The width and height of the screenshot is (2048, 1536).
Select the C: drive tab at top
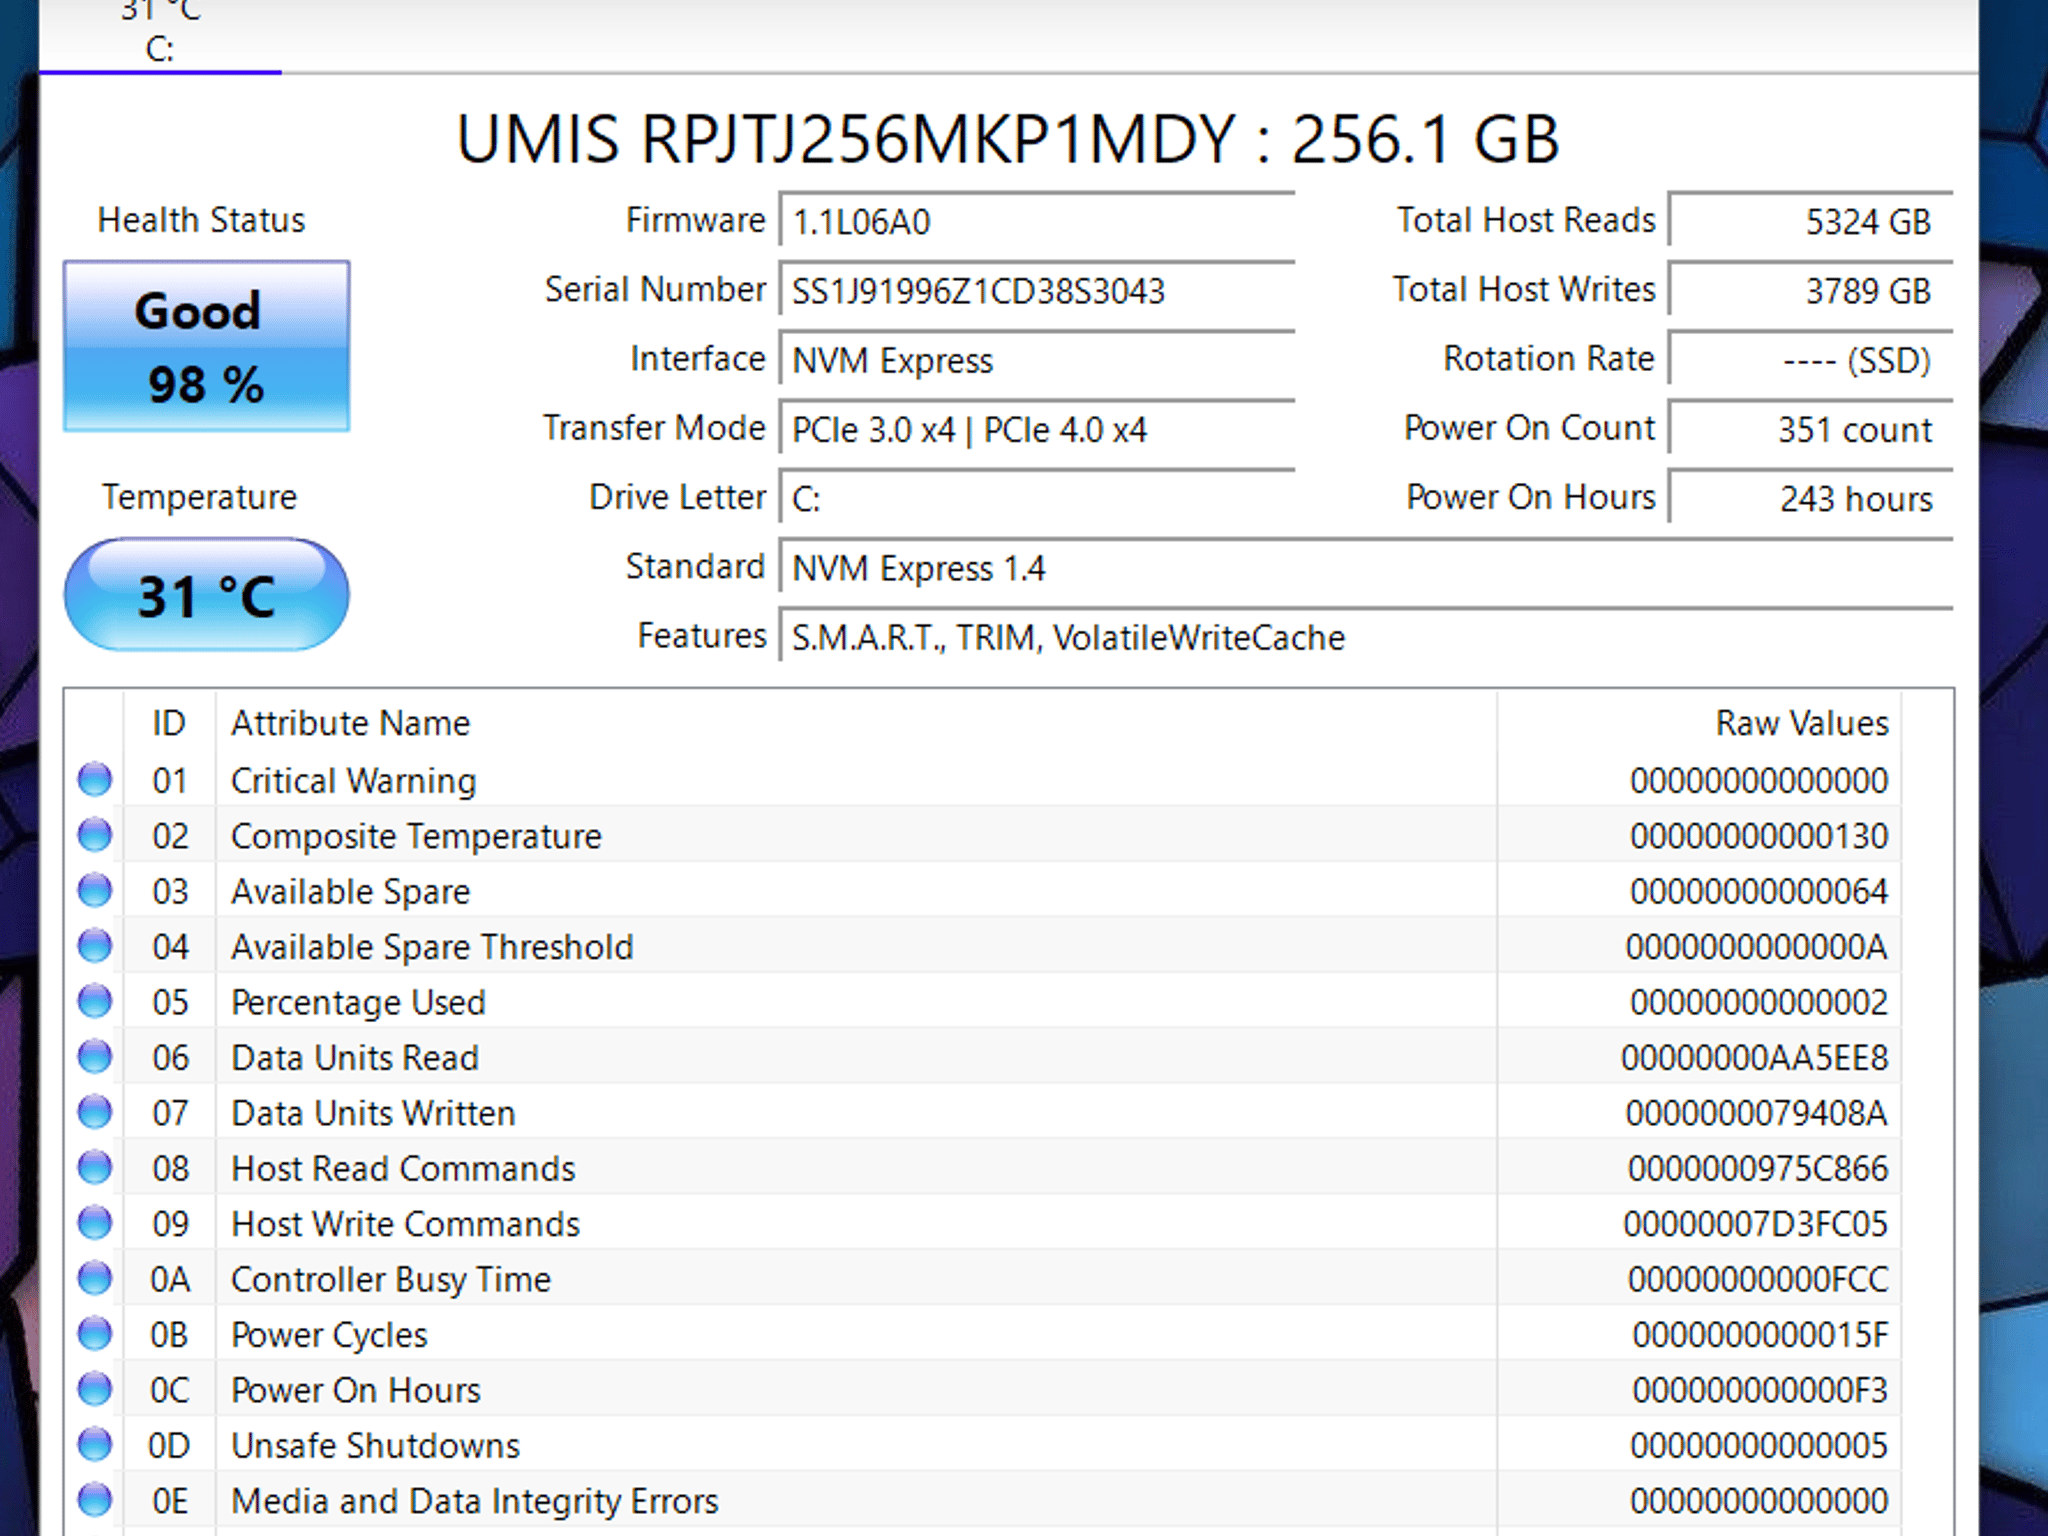(160, 36)
